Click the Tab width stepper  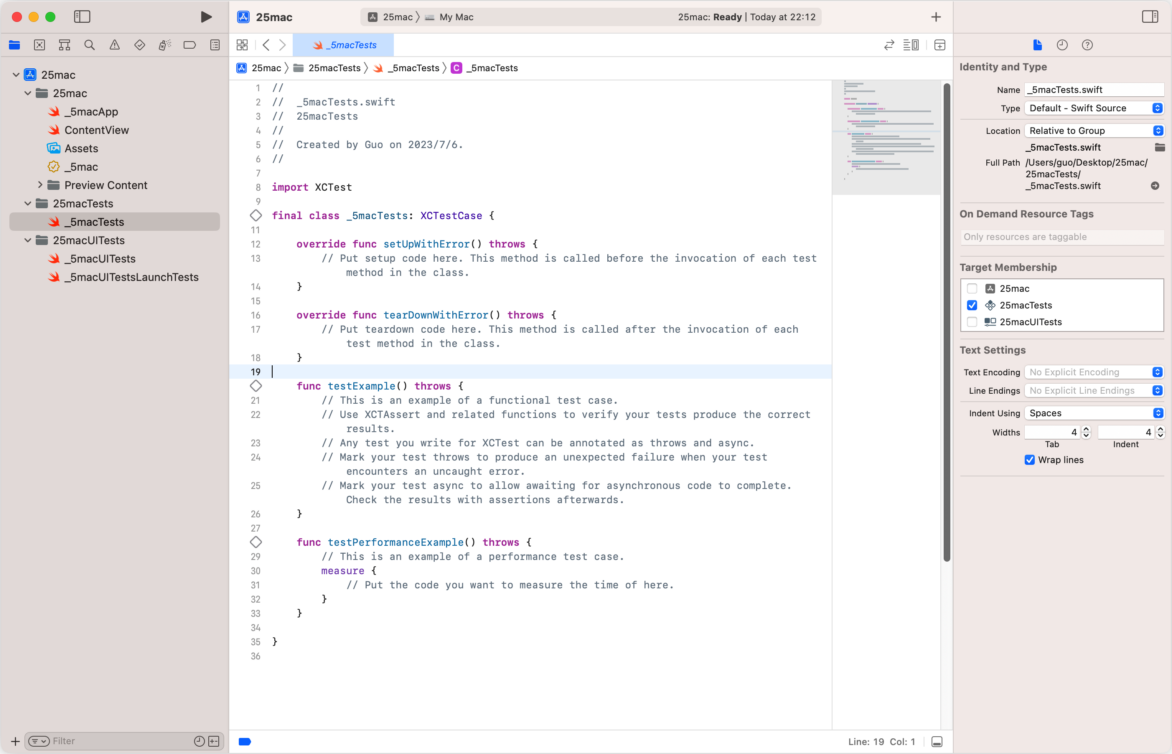[x=1086, y=432]
